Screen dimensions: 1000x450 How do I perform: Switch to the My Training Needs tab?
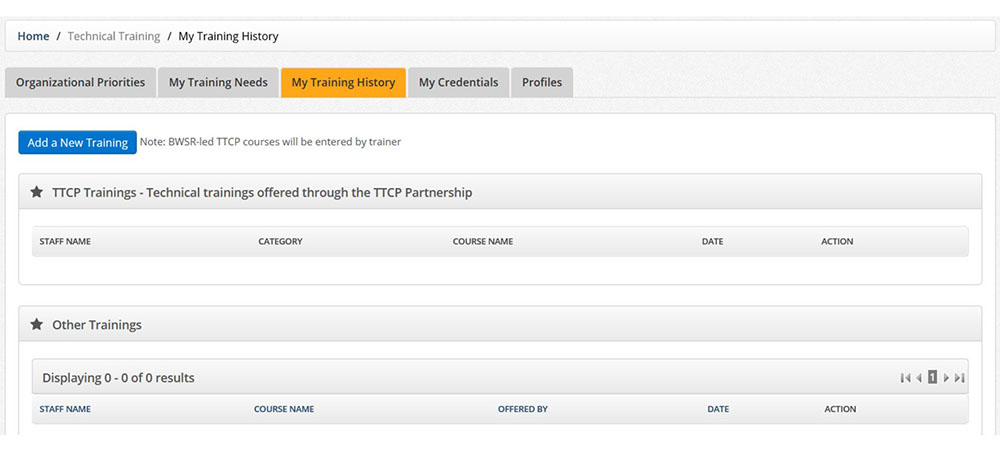click(218, 82)
